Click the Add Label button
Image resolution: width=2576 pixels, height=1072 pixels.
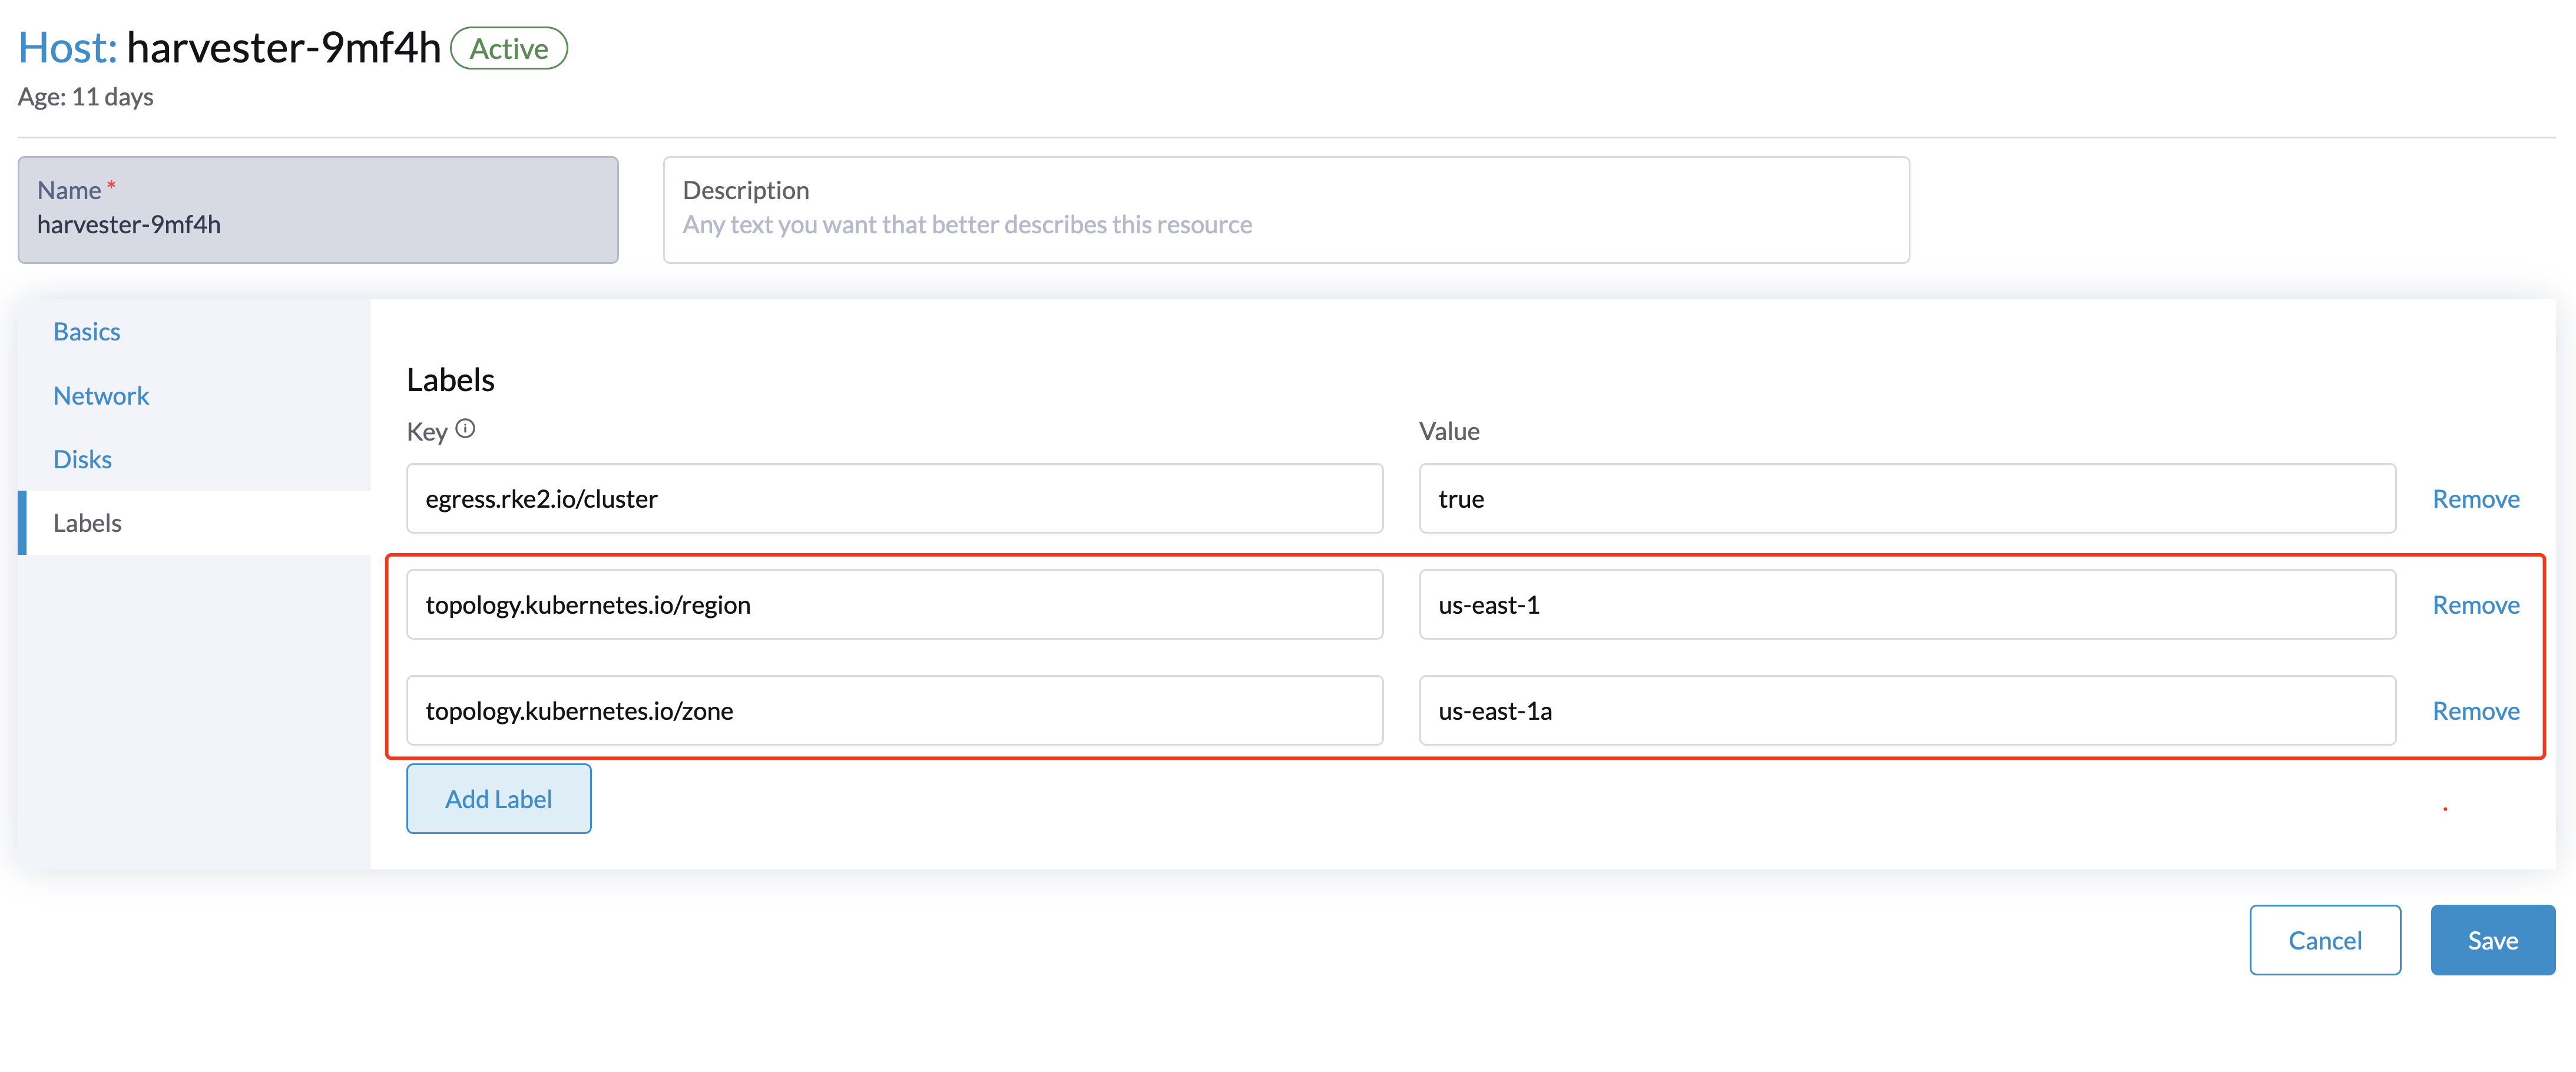[x=498, y=798]
